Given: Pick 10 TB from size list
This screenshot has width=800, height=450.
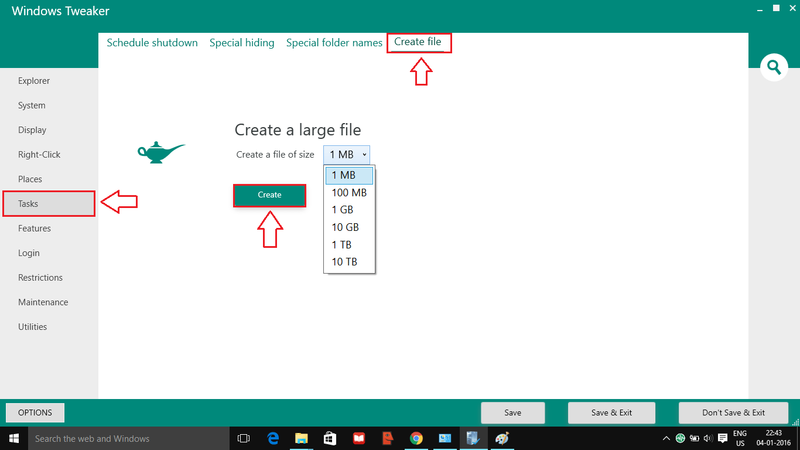Looking at the screenshot, I should coord(349,262).
